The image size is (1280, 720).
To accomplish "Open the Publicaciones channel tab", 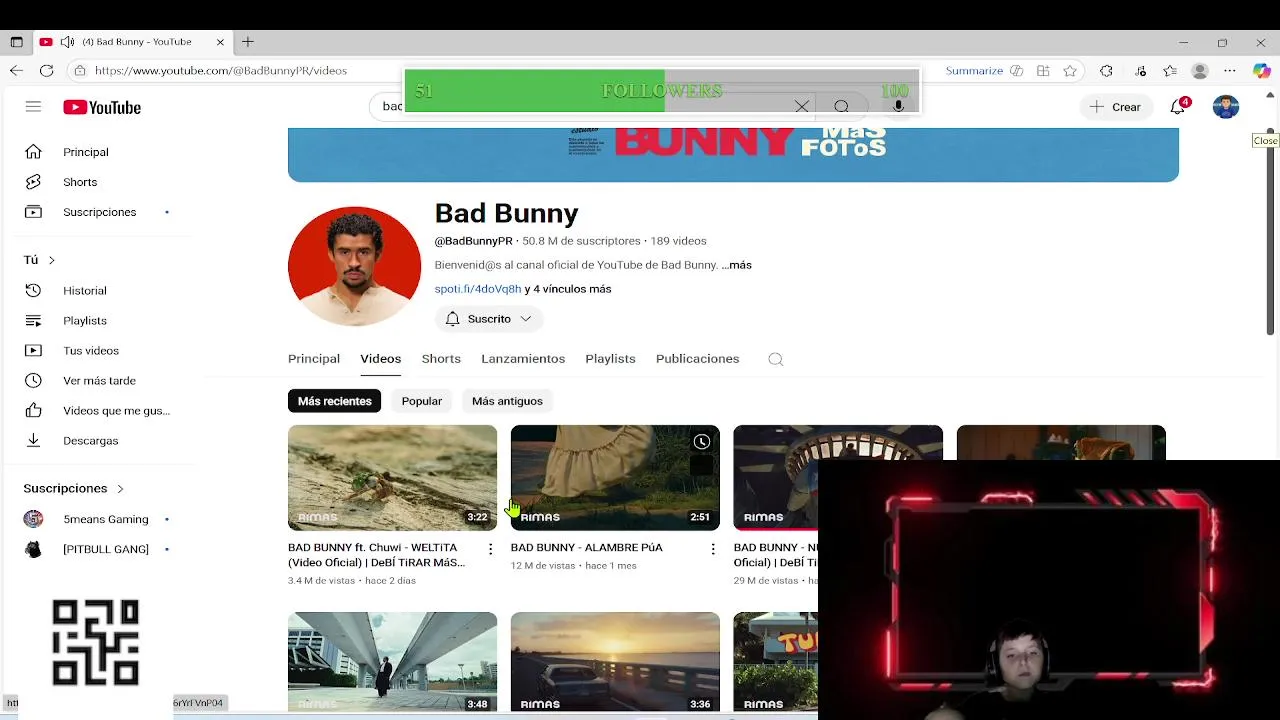I will (697, 359).
